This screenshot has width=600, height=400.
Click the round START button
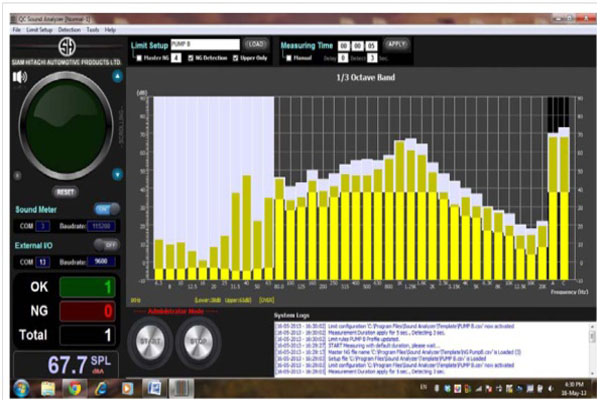pos(149,345)
